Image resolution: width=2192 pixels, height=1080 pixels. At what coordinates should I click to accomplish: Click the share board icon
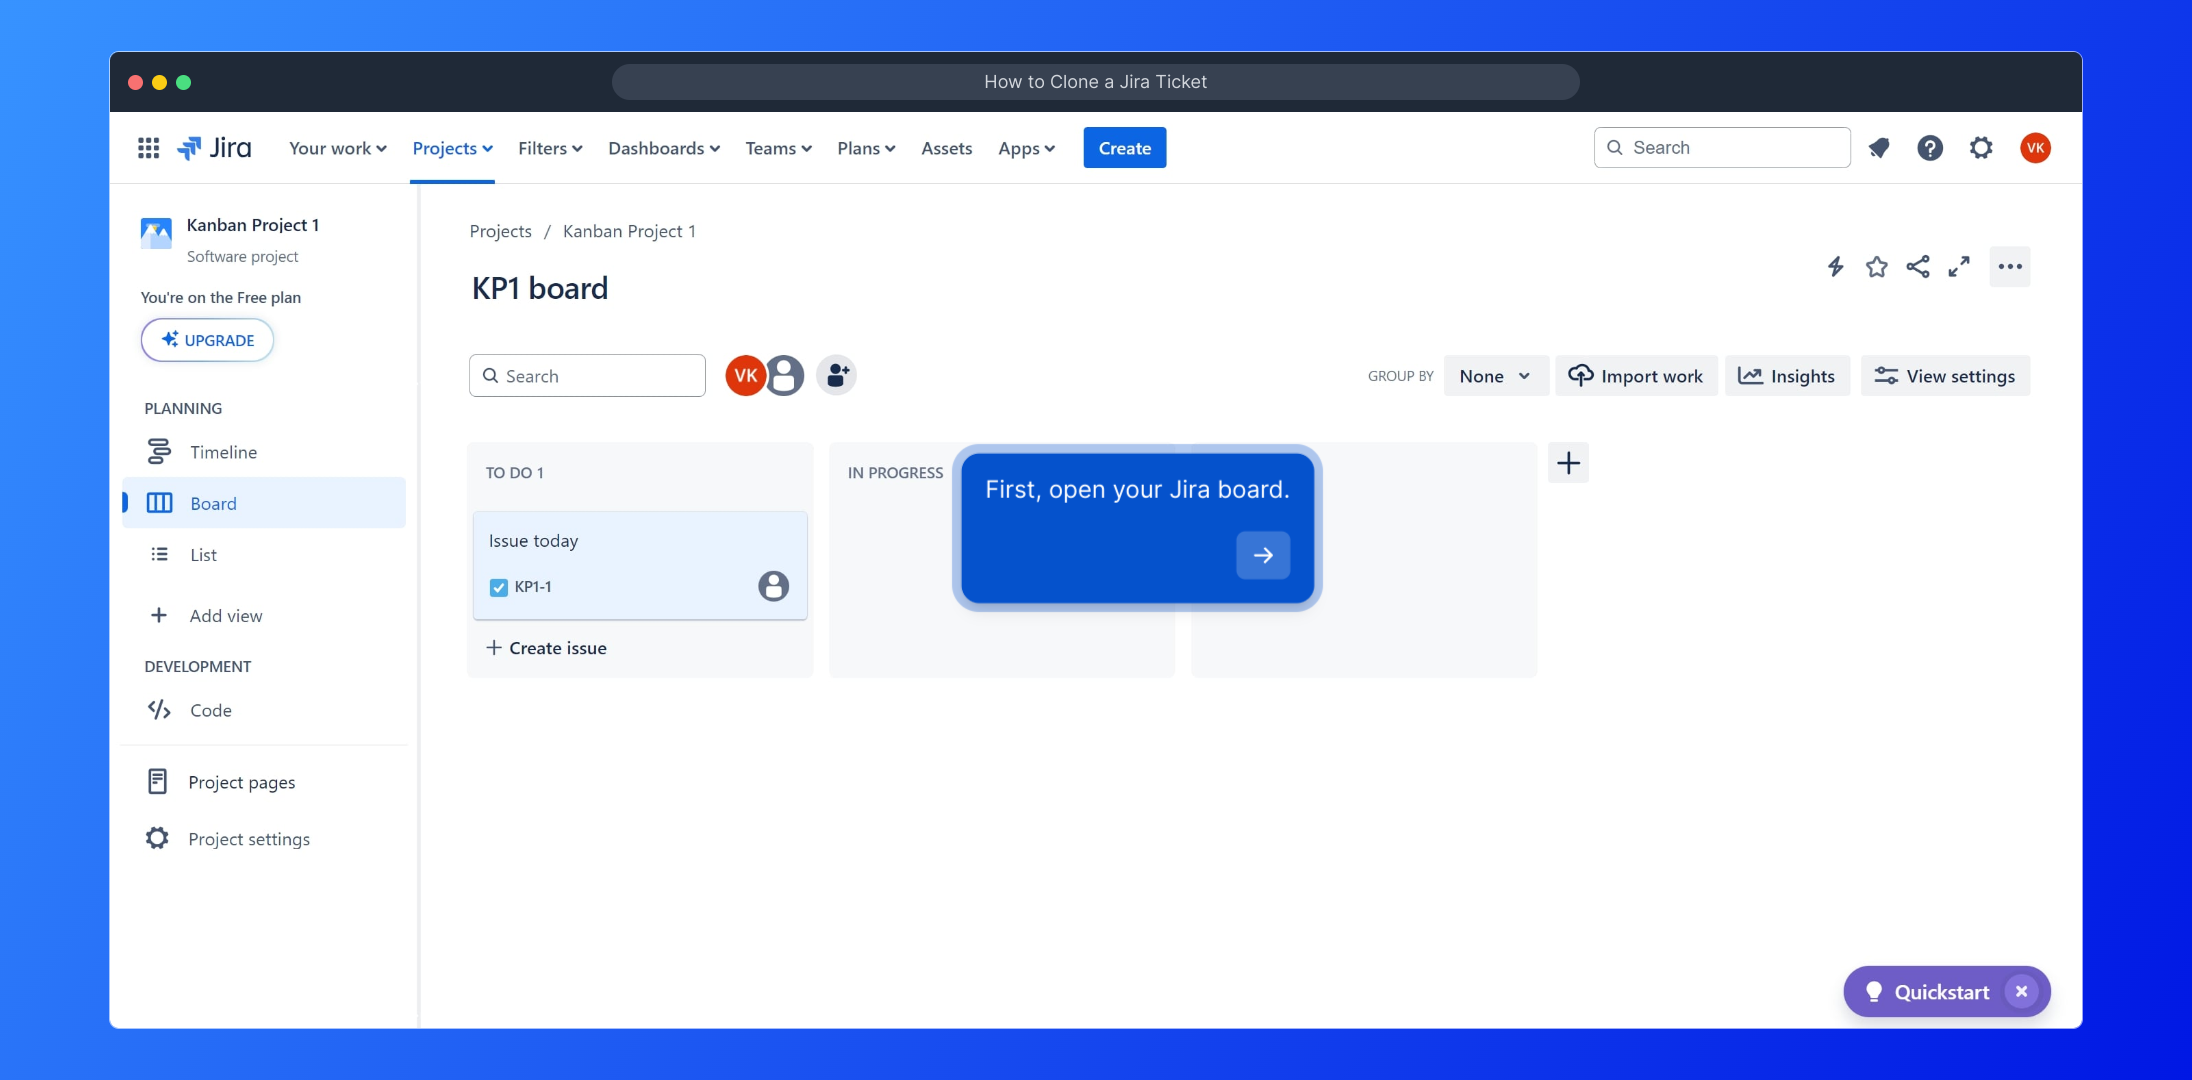1917,267
